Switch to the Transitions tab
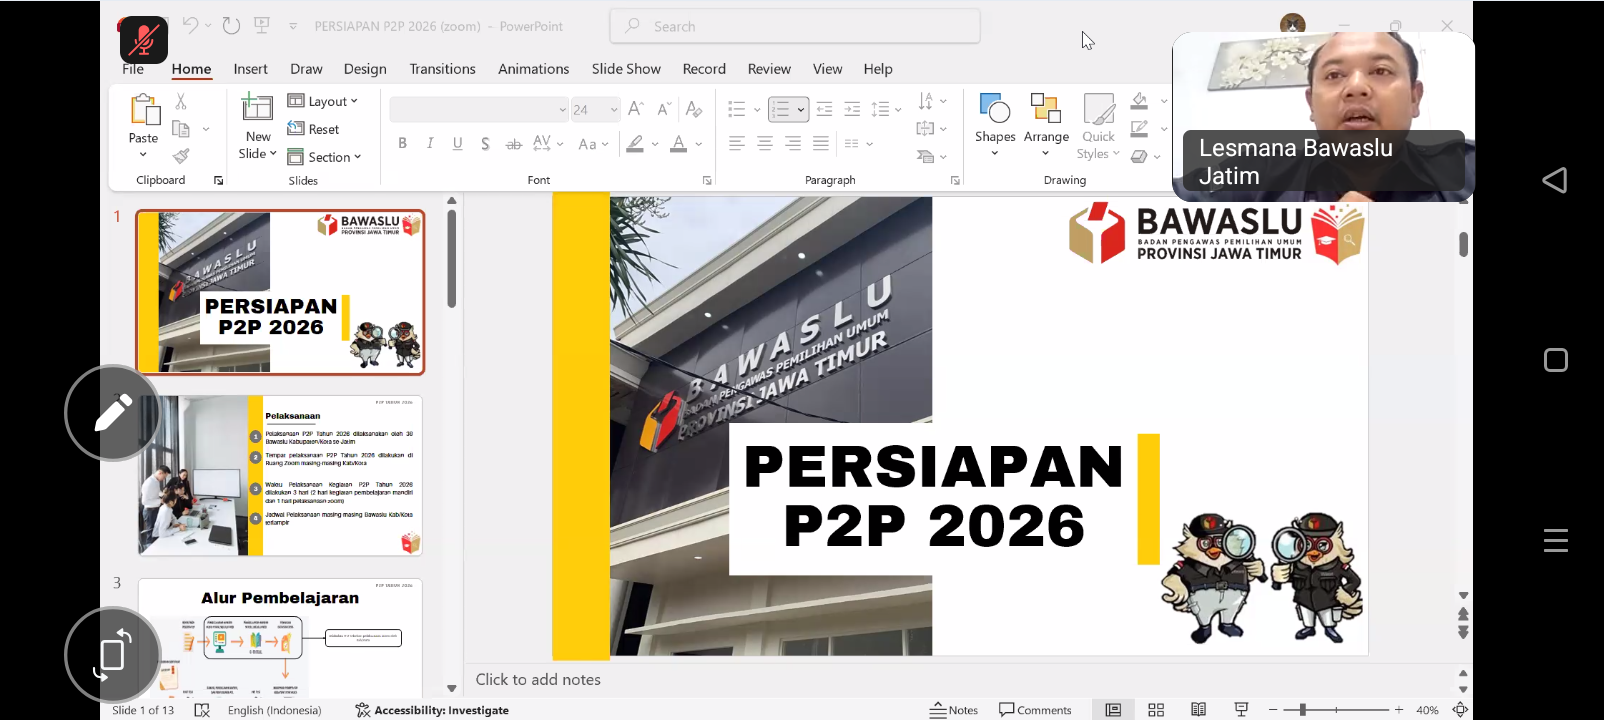The image size is (1604, 720). click(442, 69)
